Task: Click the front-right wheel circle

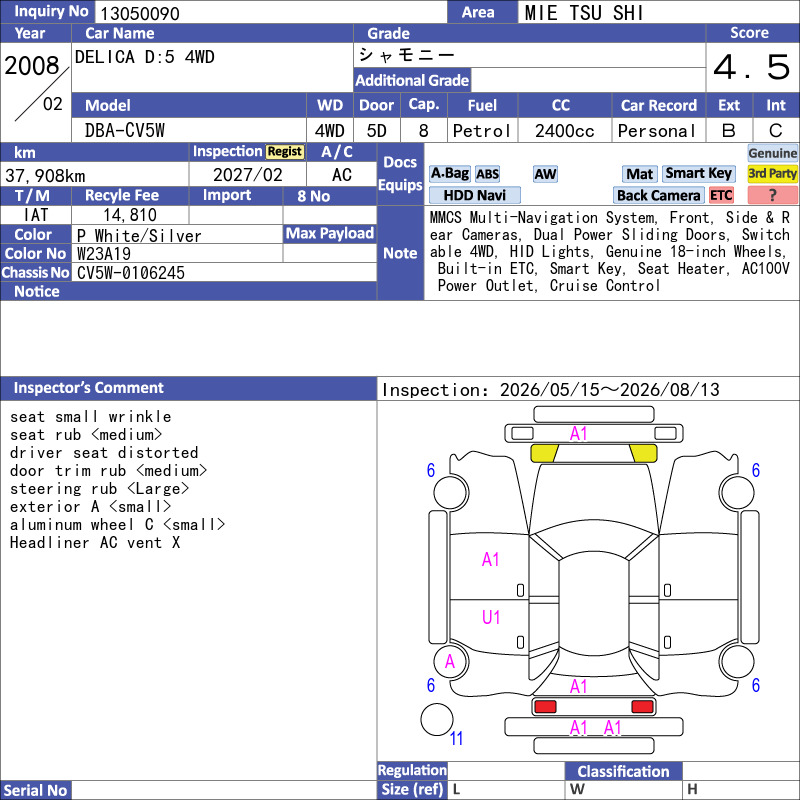Action: 737,493
